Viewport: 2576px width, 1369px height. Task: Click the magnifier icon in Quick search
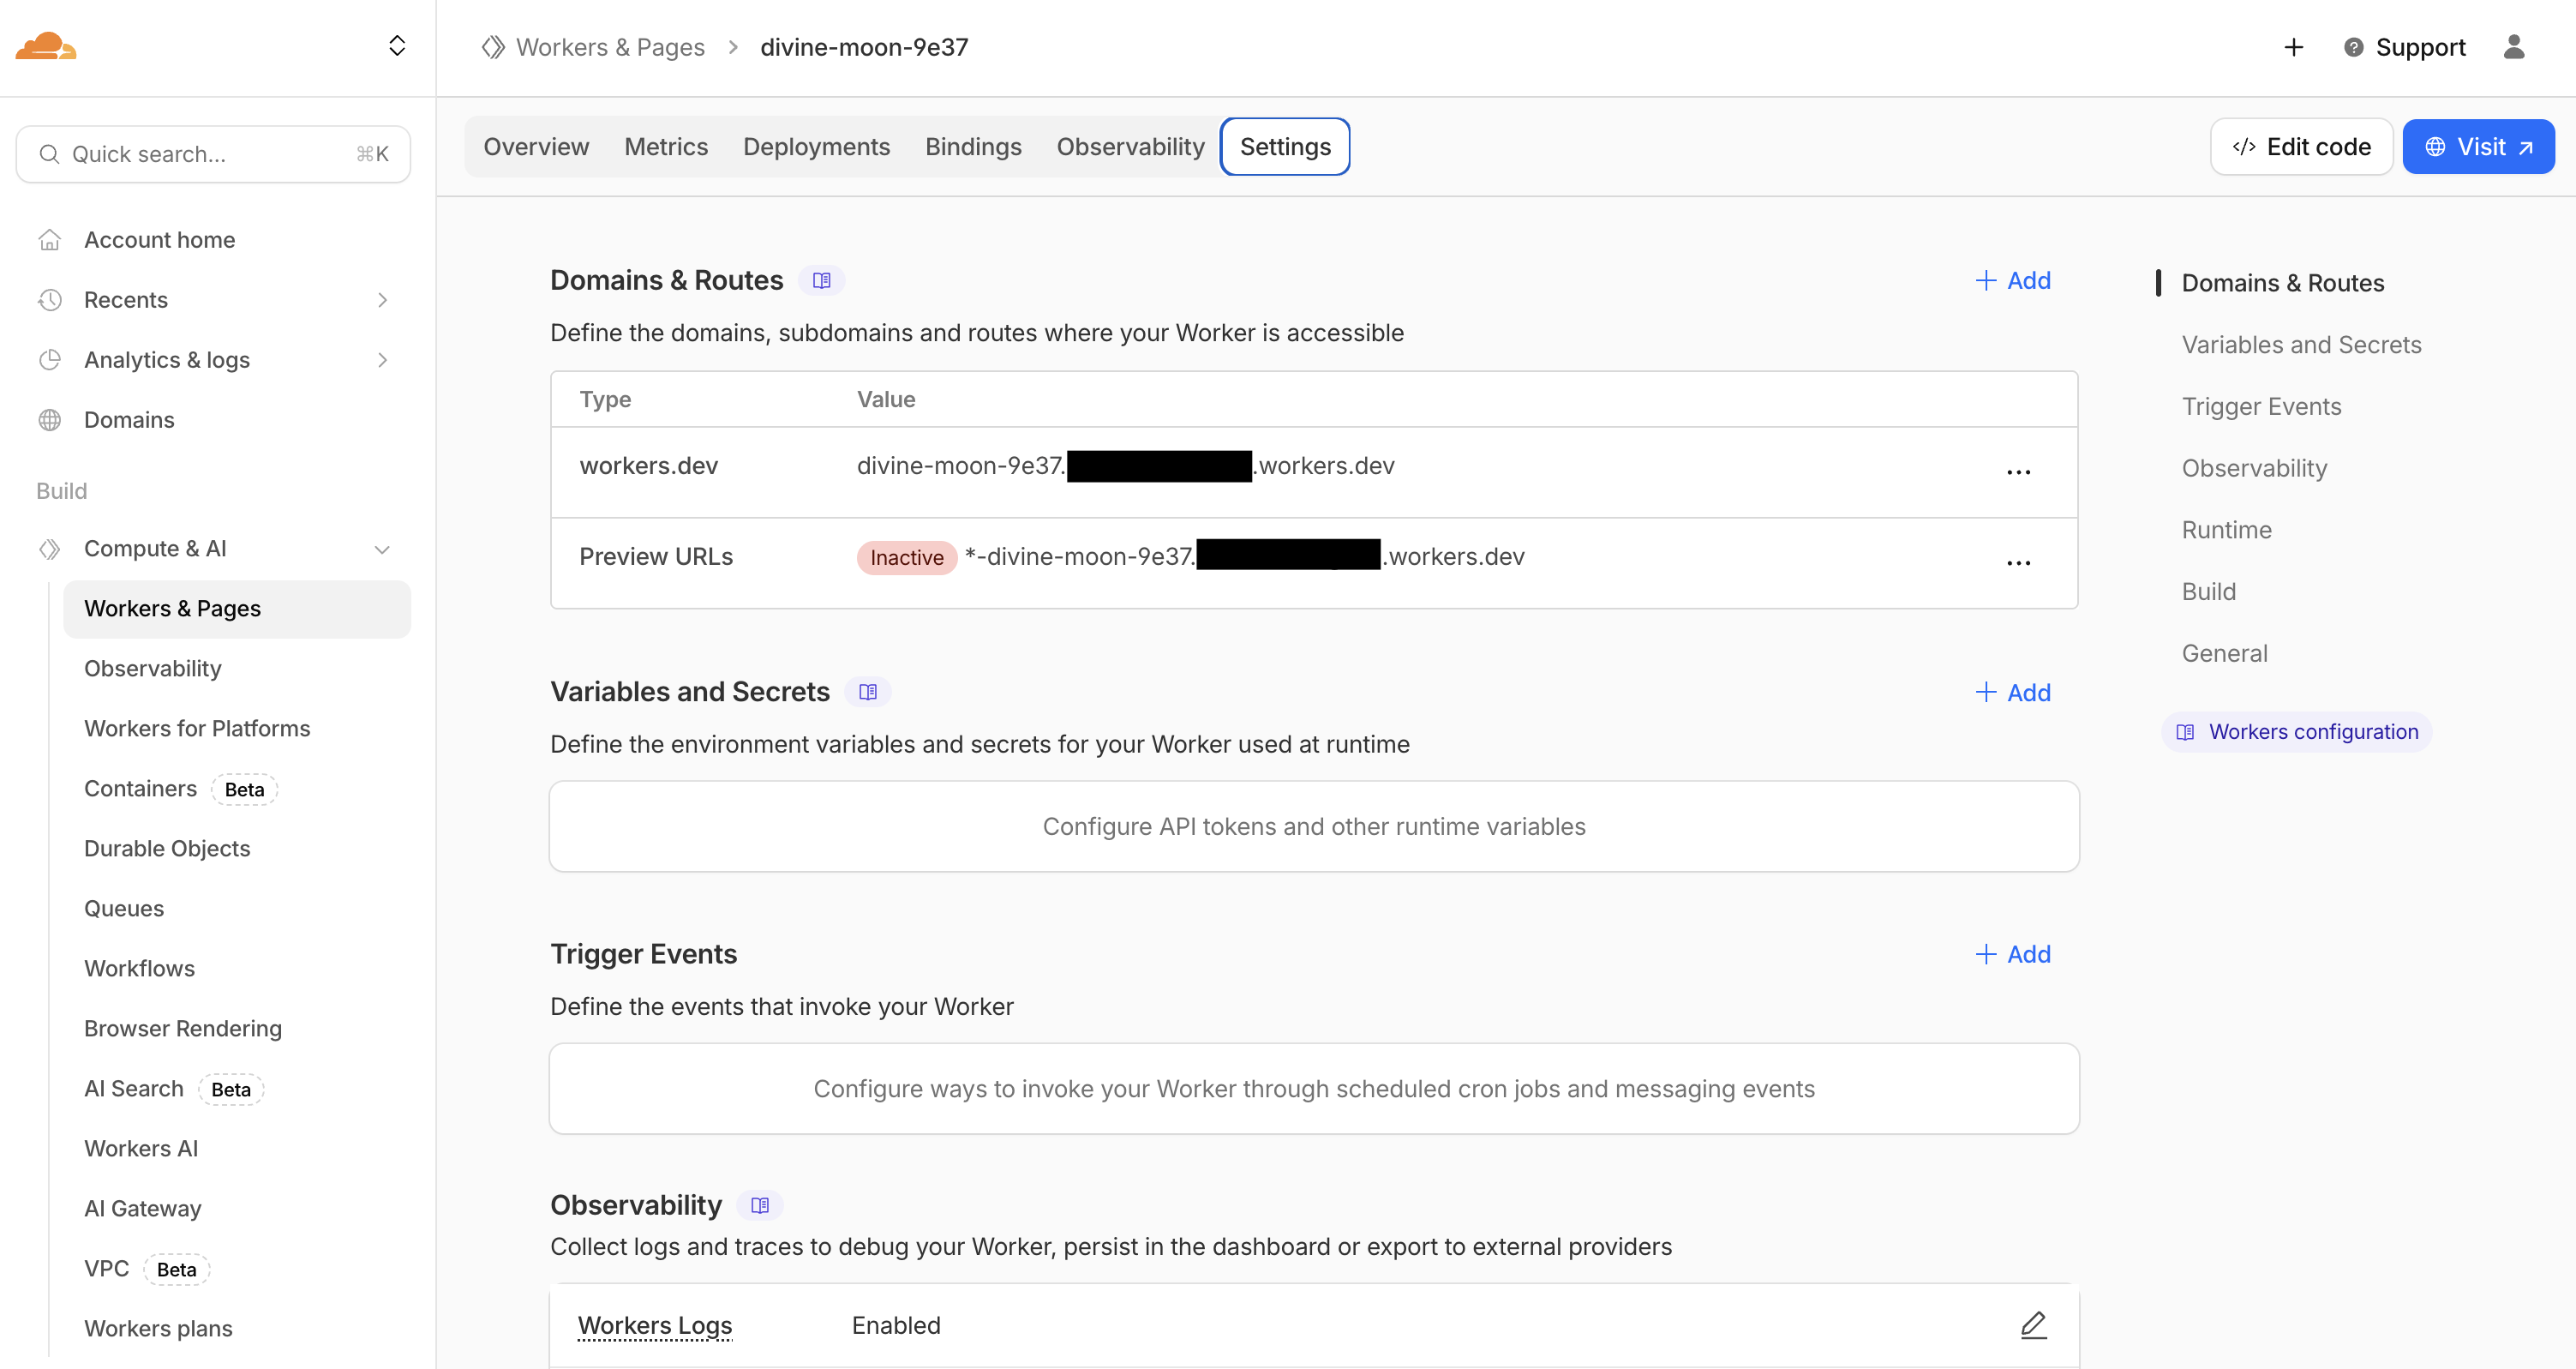(x=50, y=154)
